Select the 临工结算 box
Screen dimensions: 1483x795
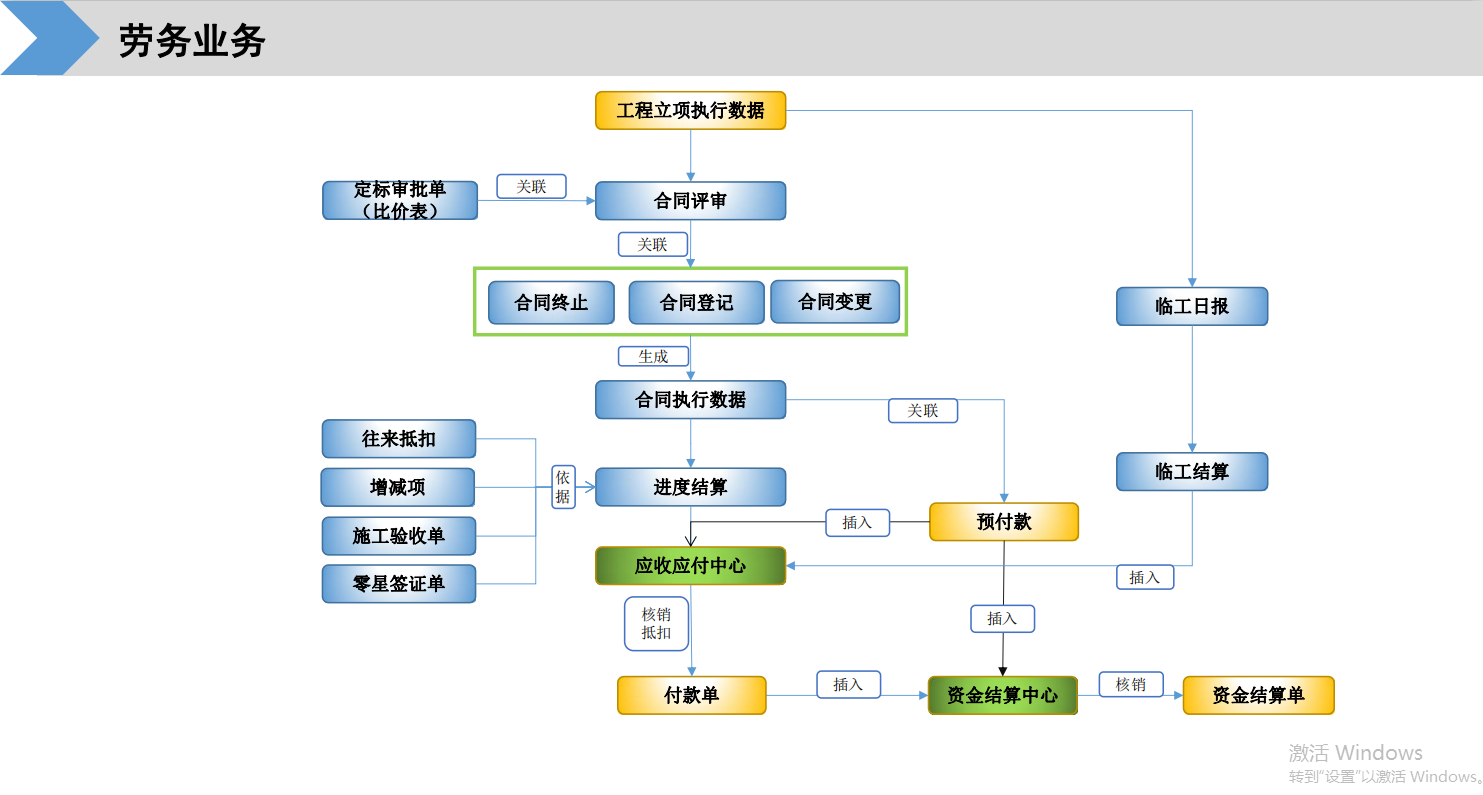[1192, 471]
